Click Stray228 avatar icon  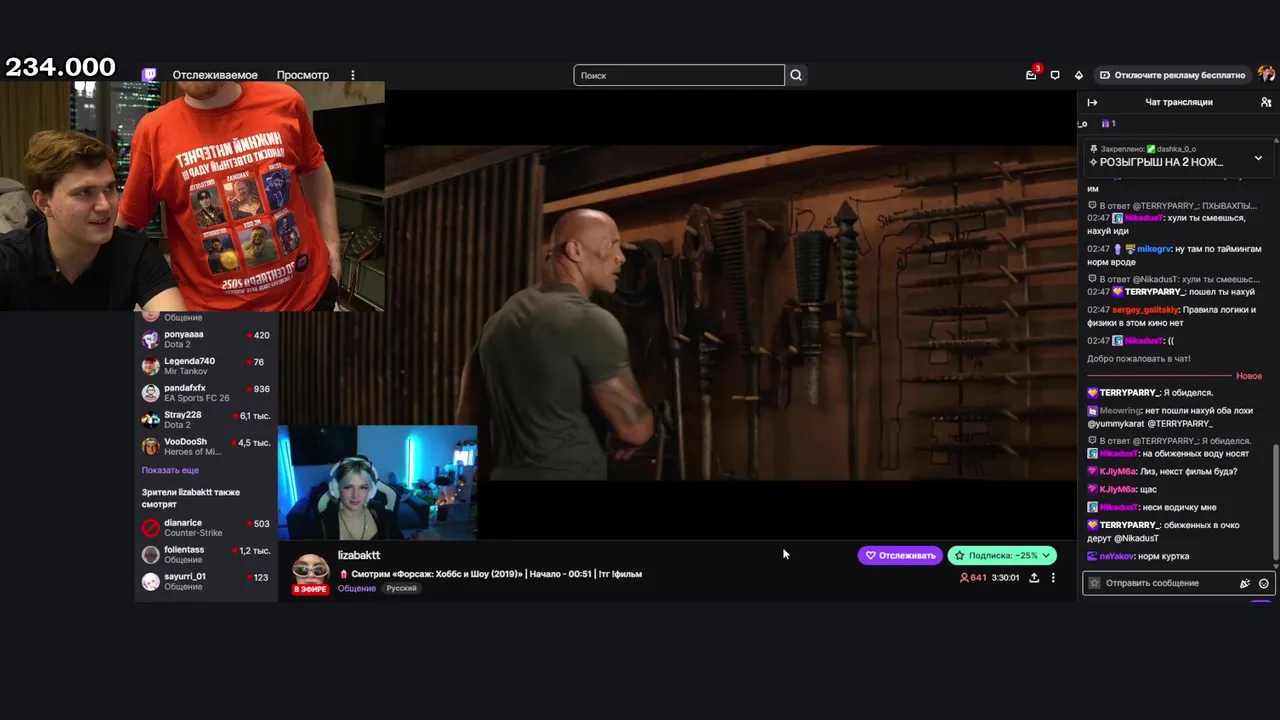[x=150, y=420]
